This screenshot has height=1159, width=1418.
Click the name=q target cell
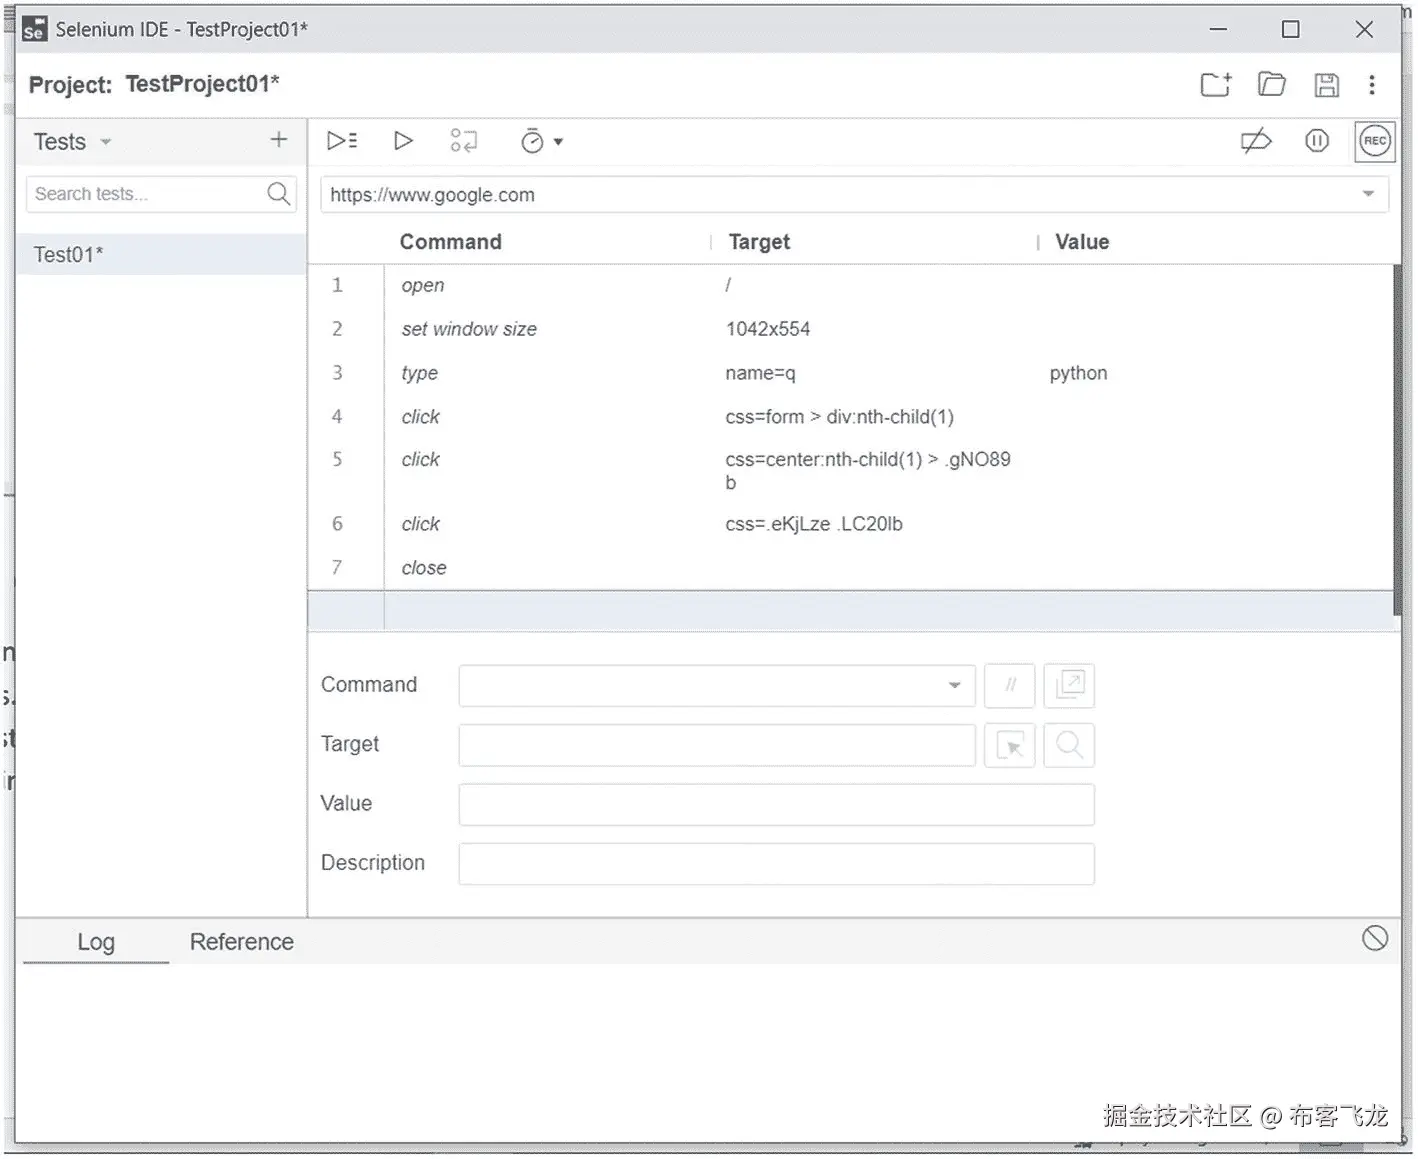[x=760, y=373]
